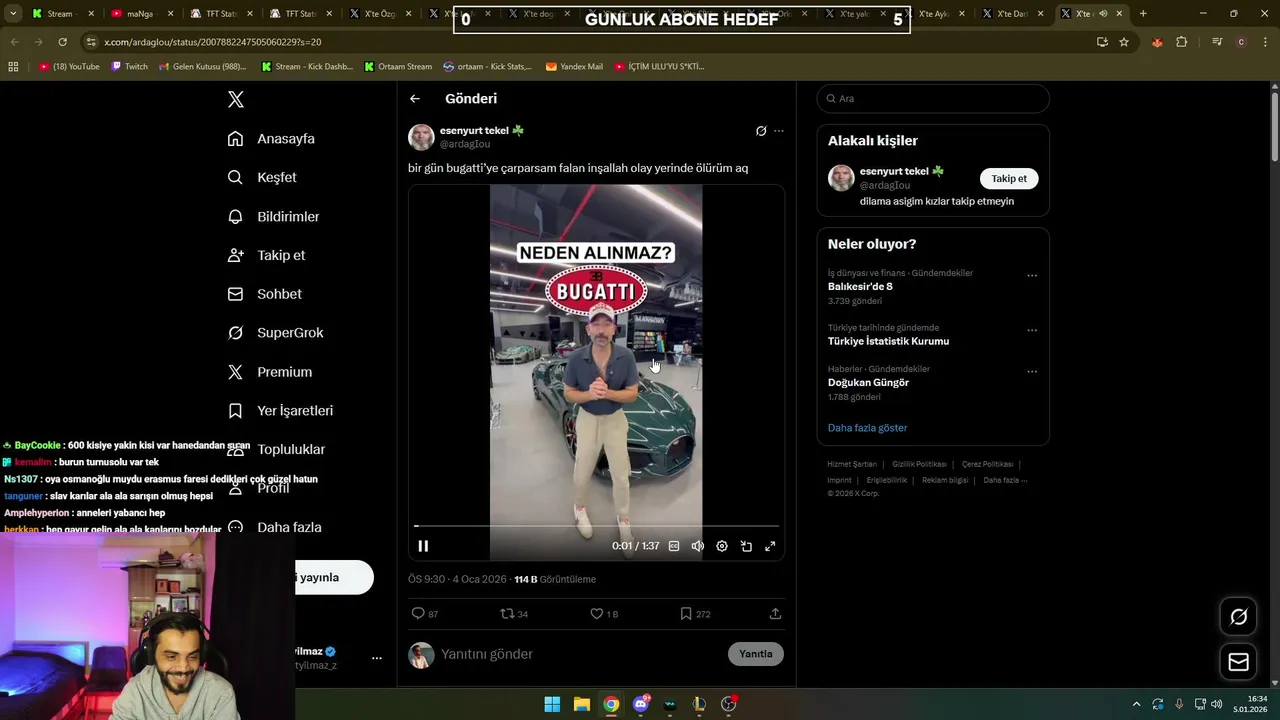Open Çerez Politikası footer link

(988, 464)
